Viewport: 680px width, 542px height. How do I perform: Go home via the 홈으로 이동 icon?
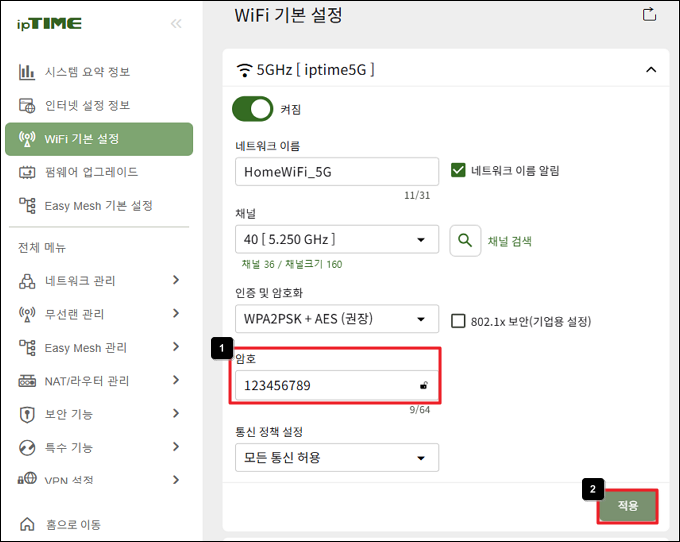click(x=27, y=524)
